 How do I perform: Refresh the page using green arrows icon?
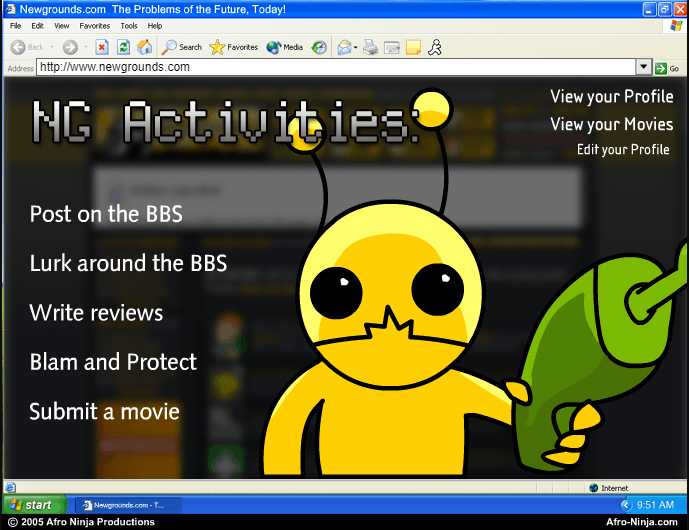click(x=123, y=47)
